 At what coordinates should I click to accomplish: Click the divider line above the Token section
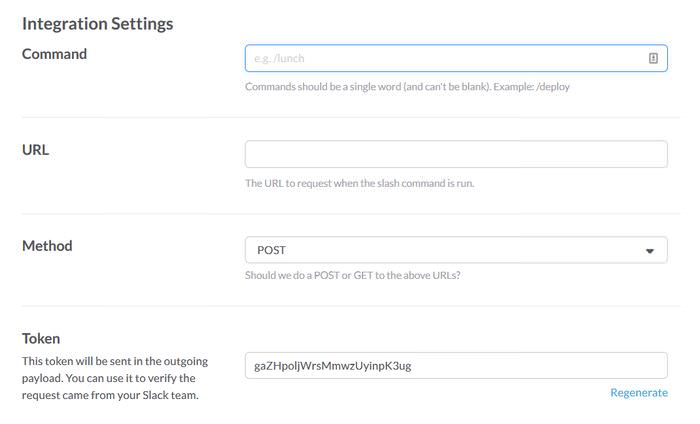click(x=350, y=306)
